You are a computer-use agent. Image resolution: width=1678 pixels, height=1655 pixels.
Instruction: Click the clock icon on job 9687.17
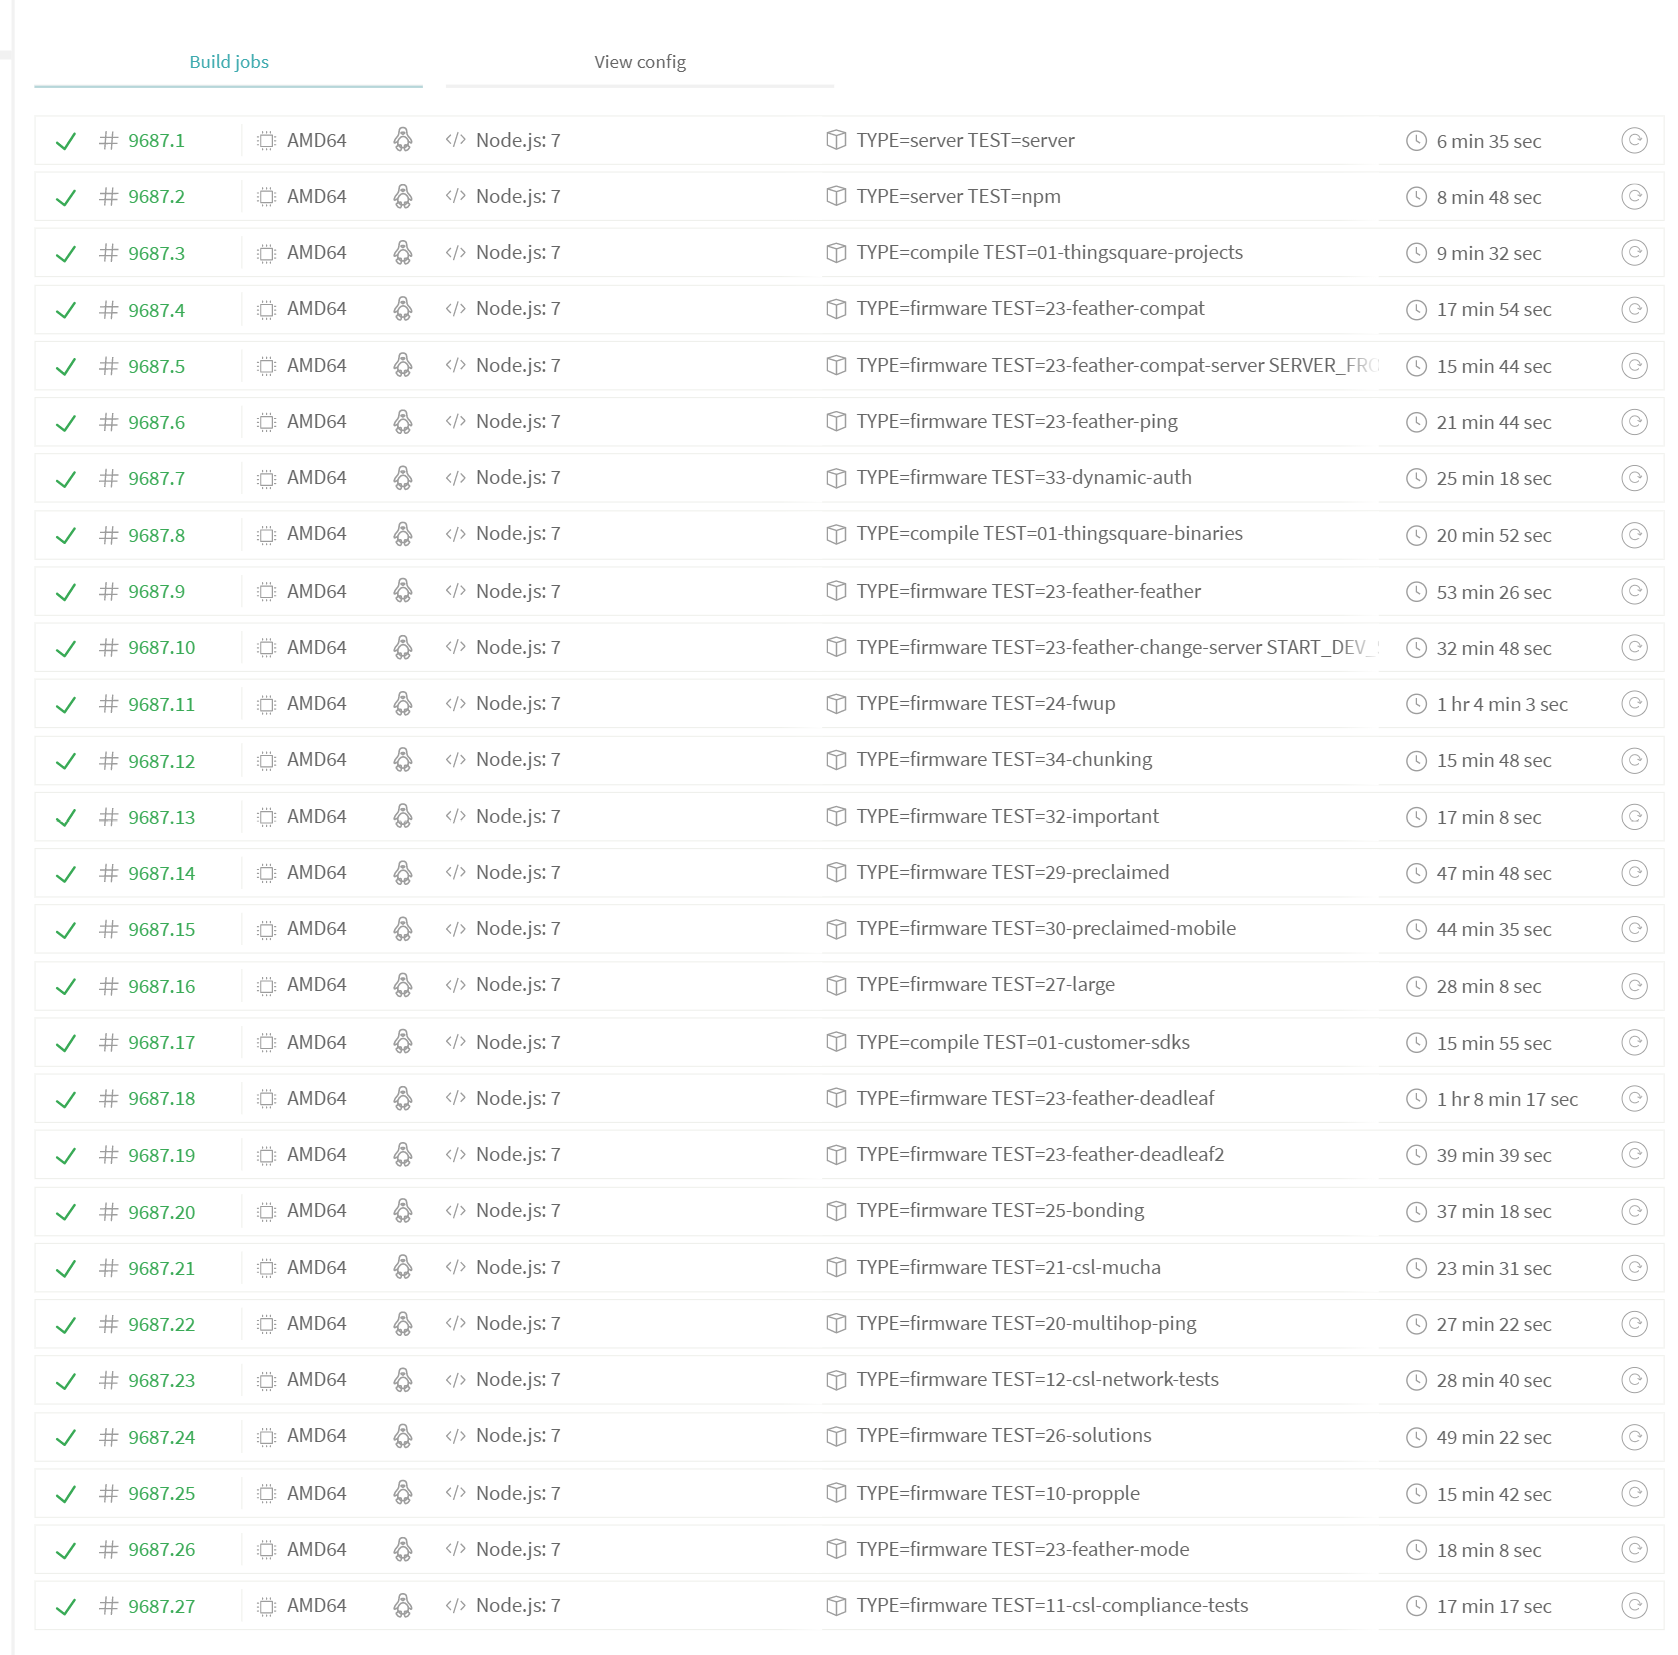click(1416, 1043)
